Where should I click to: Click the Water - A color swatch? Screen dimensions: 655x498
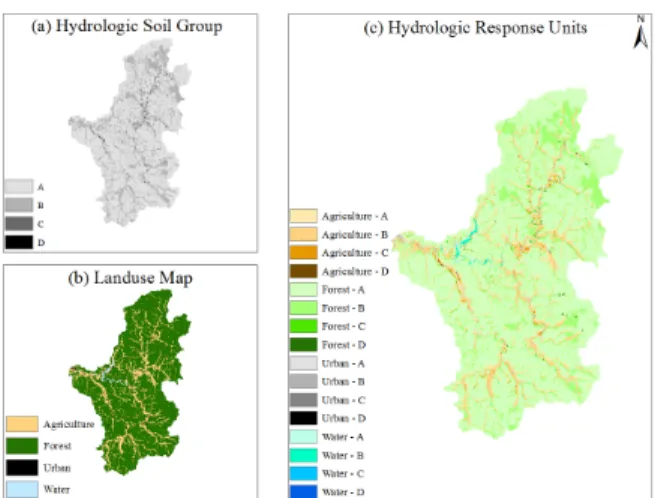[304, 437]
